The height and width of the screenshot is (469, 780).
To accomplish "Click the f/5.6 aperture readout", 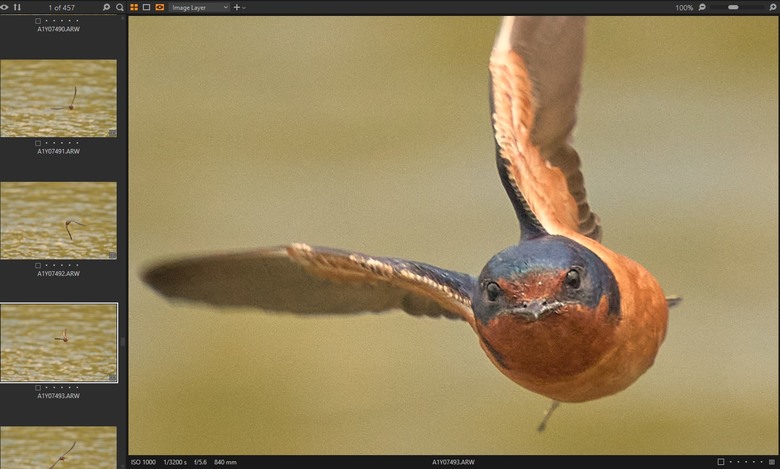I will pos(200,462).
